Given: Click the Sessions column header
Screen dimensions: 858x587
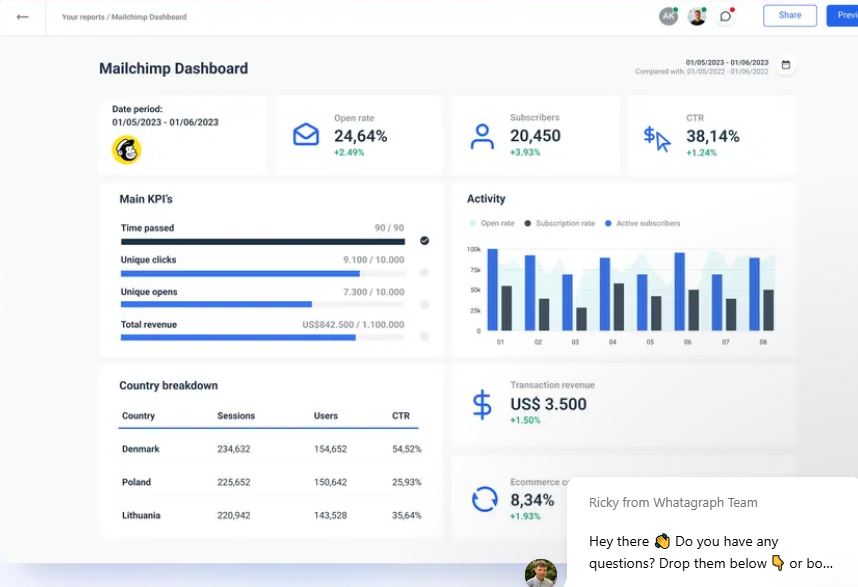Looking at the screenshot, I should 236,416.
